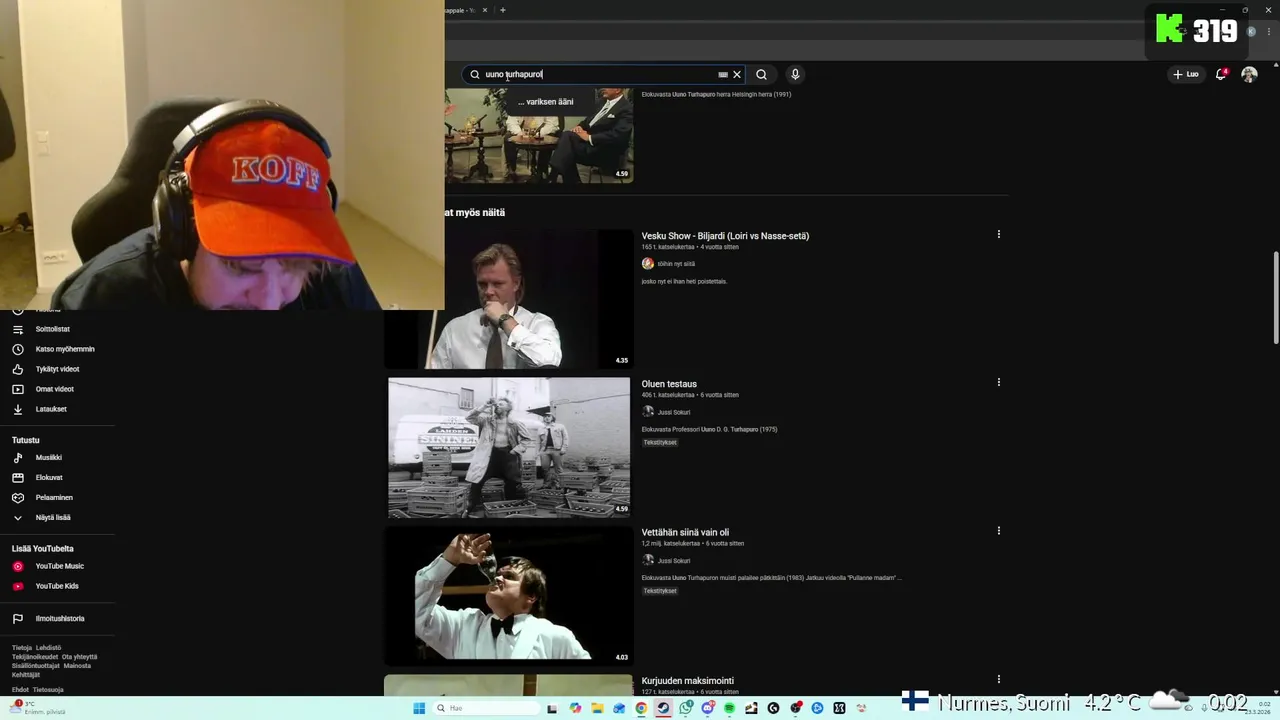Open Jussi Sokuri channel under Oluen testaus
The height and width of the screenshot is (720, 1280).
673,412
